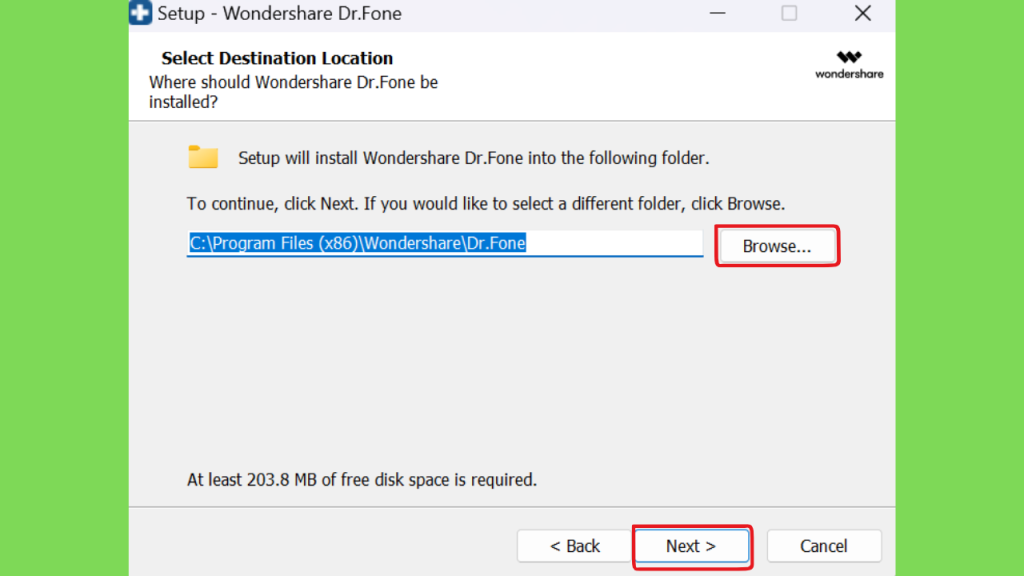Click the 'Where should Wondershare Dr.Fone be installed?' text

coord(293,92)
